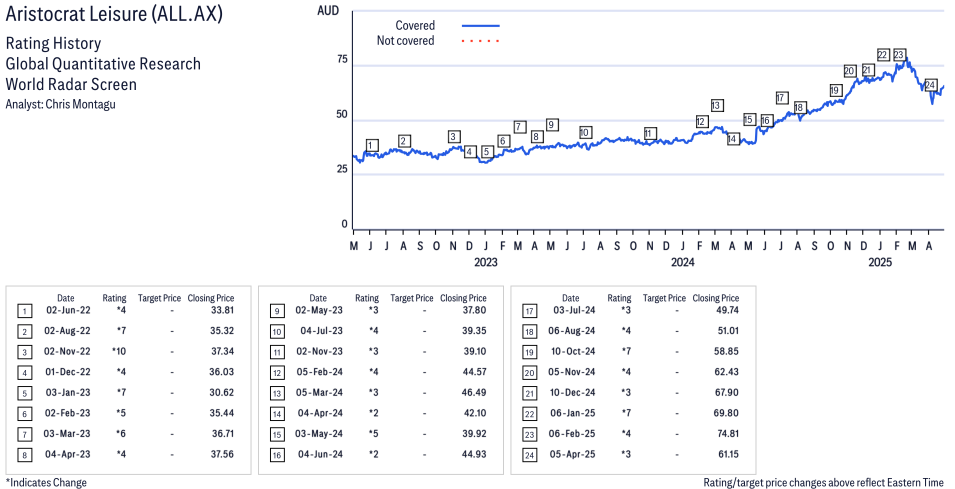955x489 pixels.
Task: Select chart marker 2 near August 2022
Action: point(403,141)
